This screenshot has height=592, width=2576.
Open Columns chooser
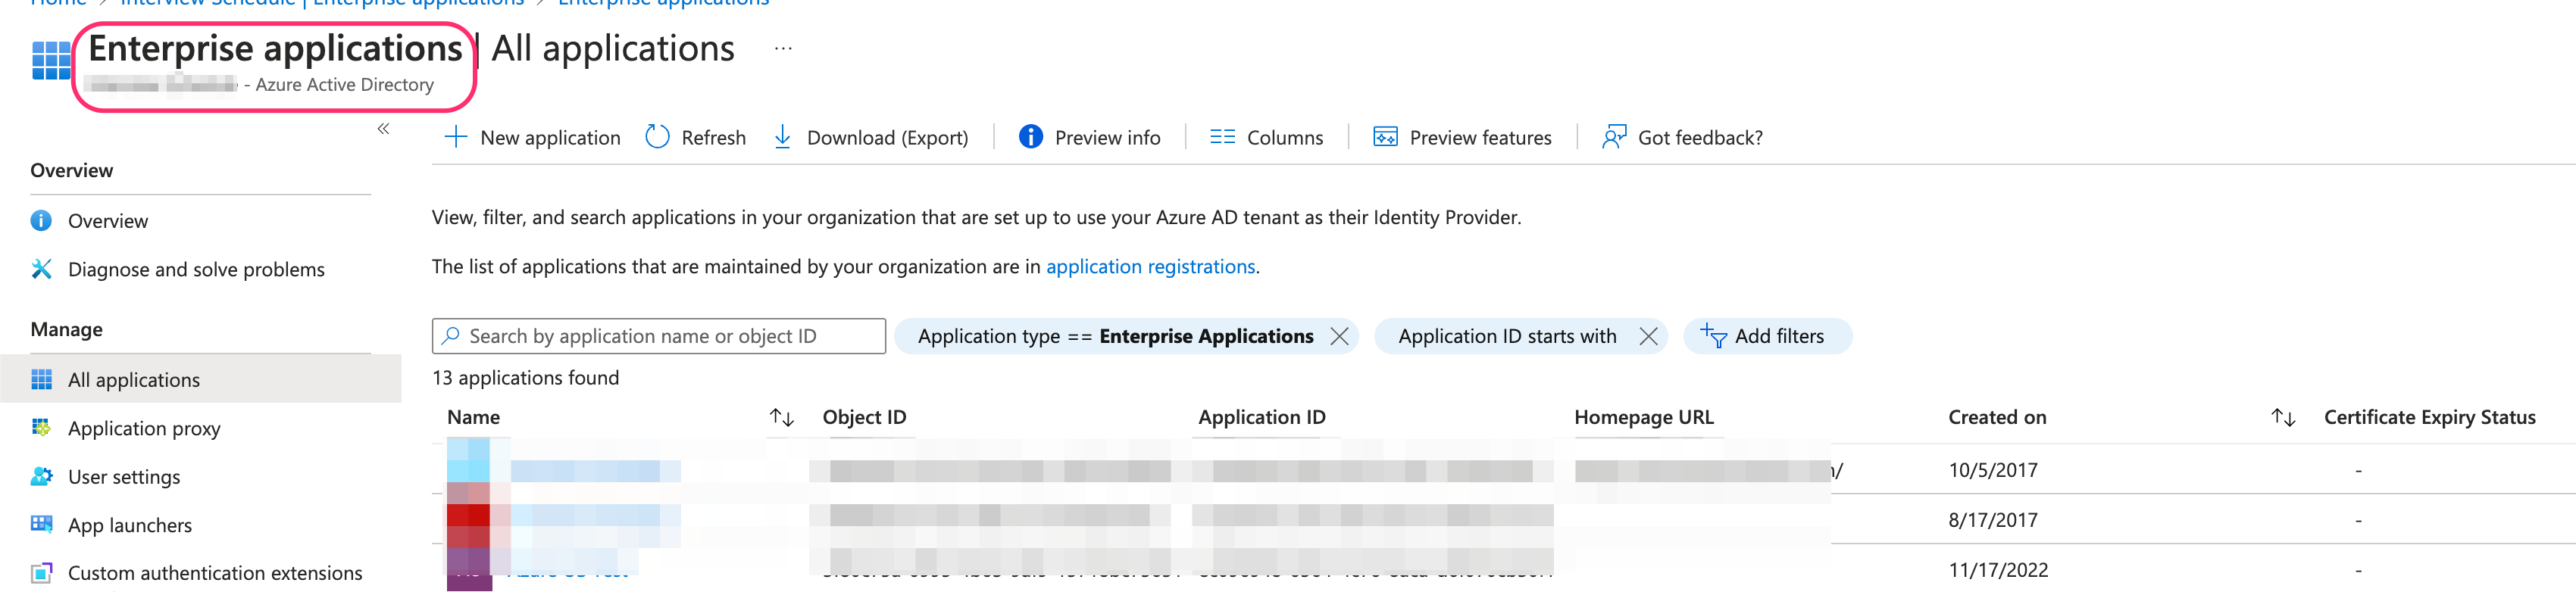pos(1266,137)
